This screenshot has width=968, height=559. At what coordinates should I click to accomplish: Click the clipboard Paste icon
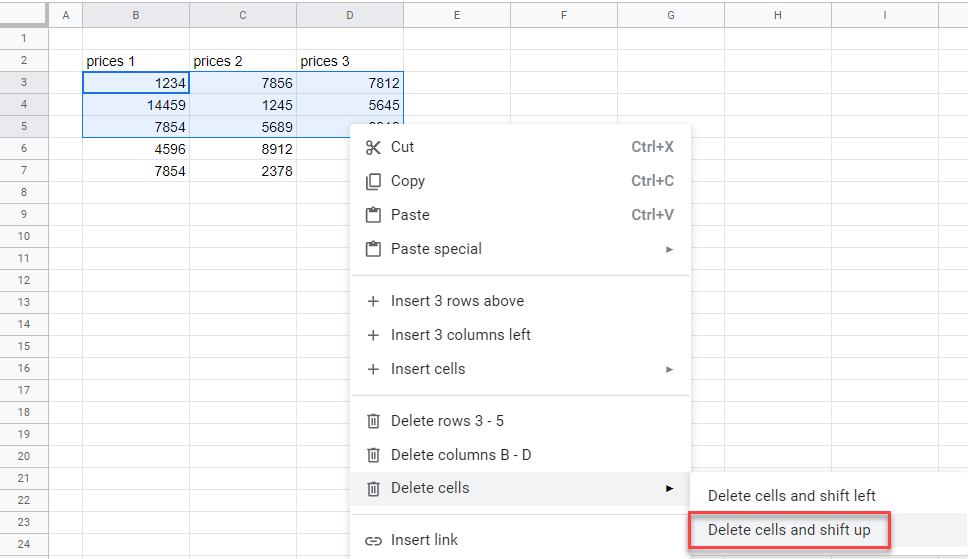pyautogui.click(x=373, y=215)
